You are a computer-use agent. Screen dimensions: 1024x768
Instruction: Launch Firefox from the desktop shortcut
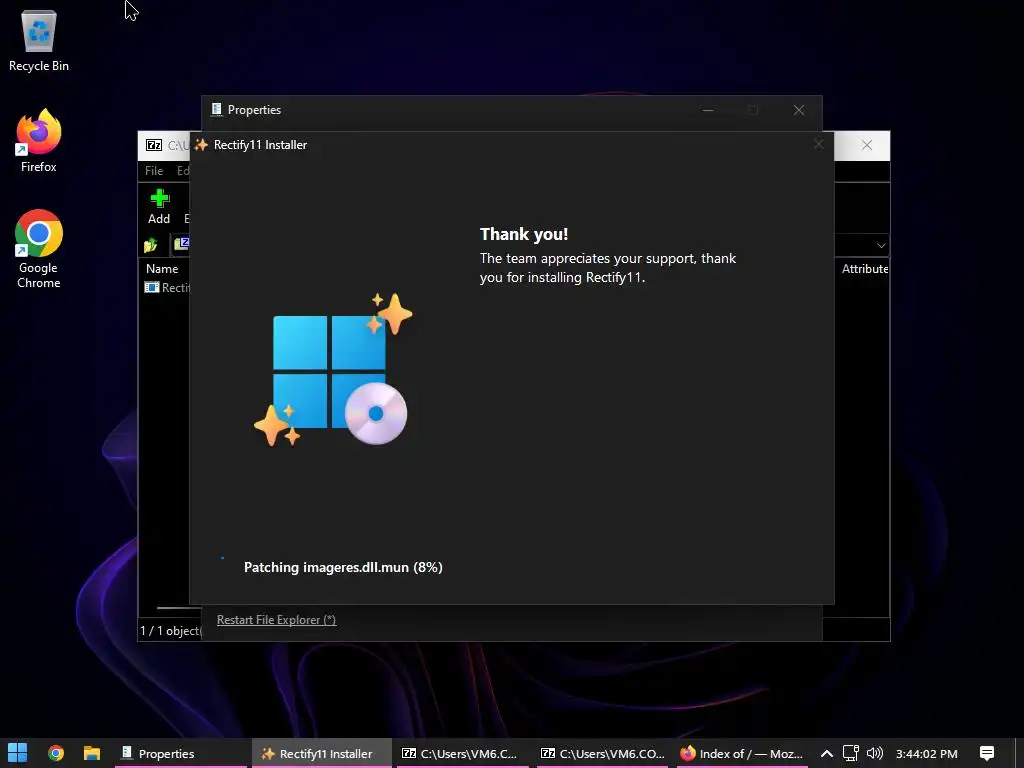(39, 140)
